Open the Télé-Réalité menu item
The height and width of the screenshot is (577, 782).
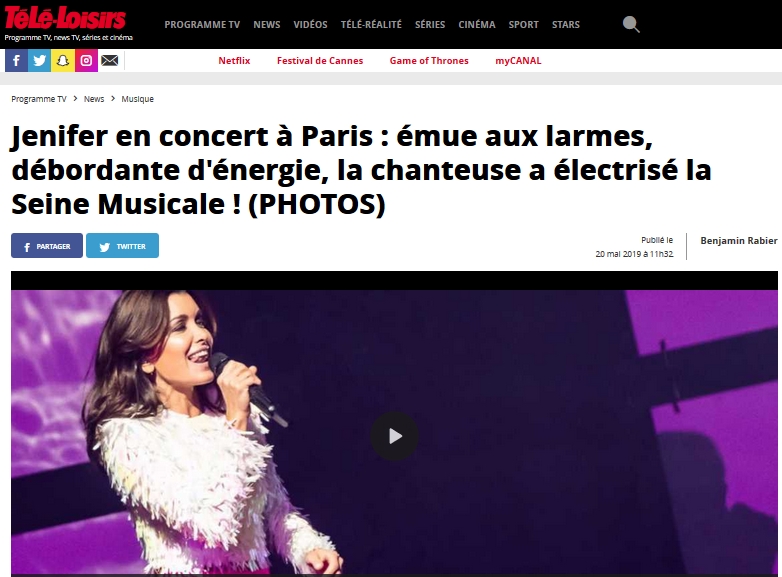[x=371, y=24]
